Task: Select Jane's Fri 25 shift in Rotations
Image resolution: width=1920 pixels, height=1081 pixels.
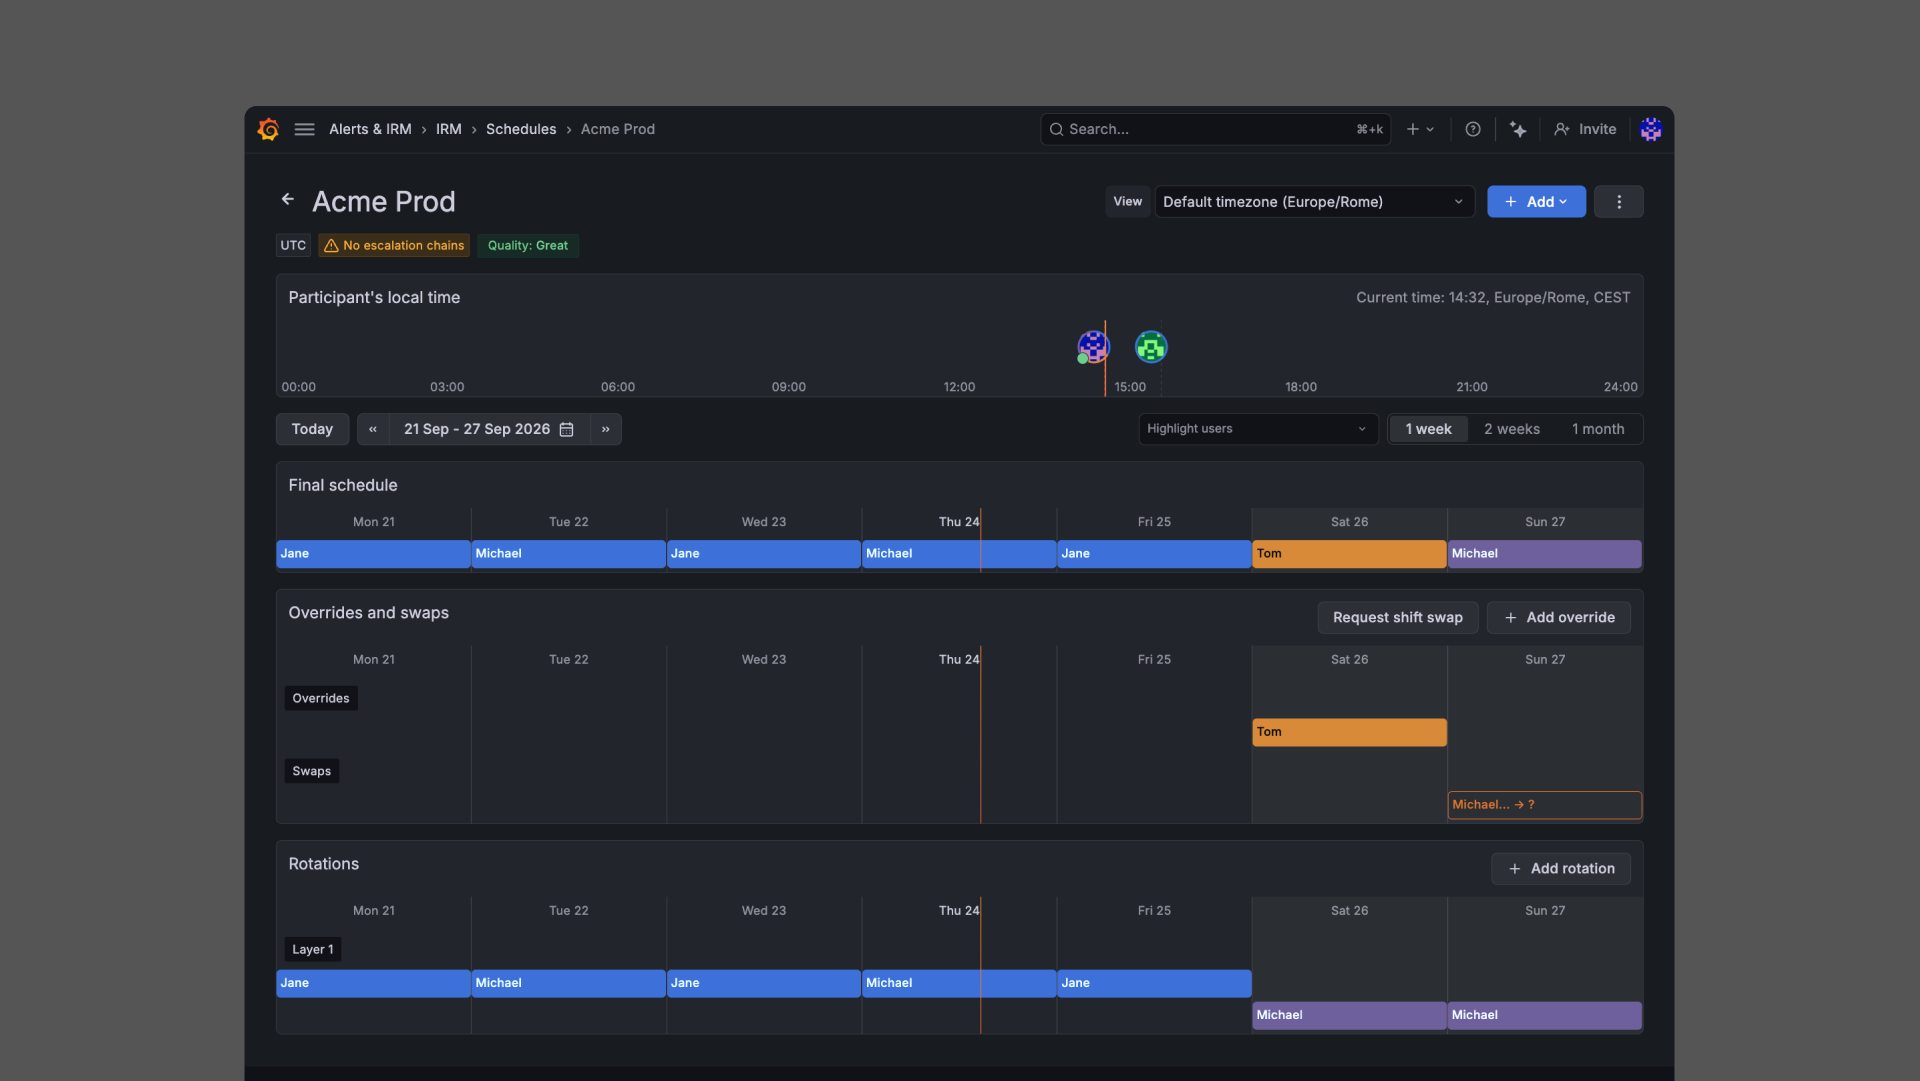Action: tap(1154, 983)
